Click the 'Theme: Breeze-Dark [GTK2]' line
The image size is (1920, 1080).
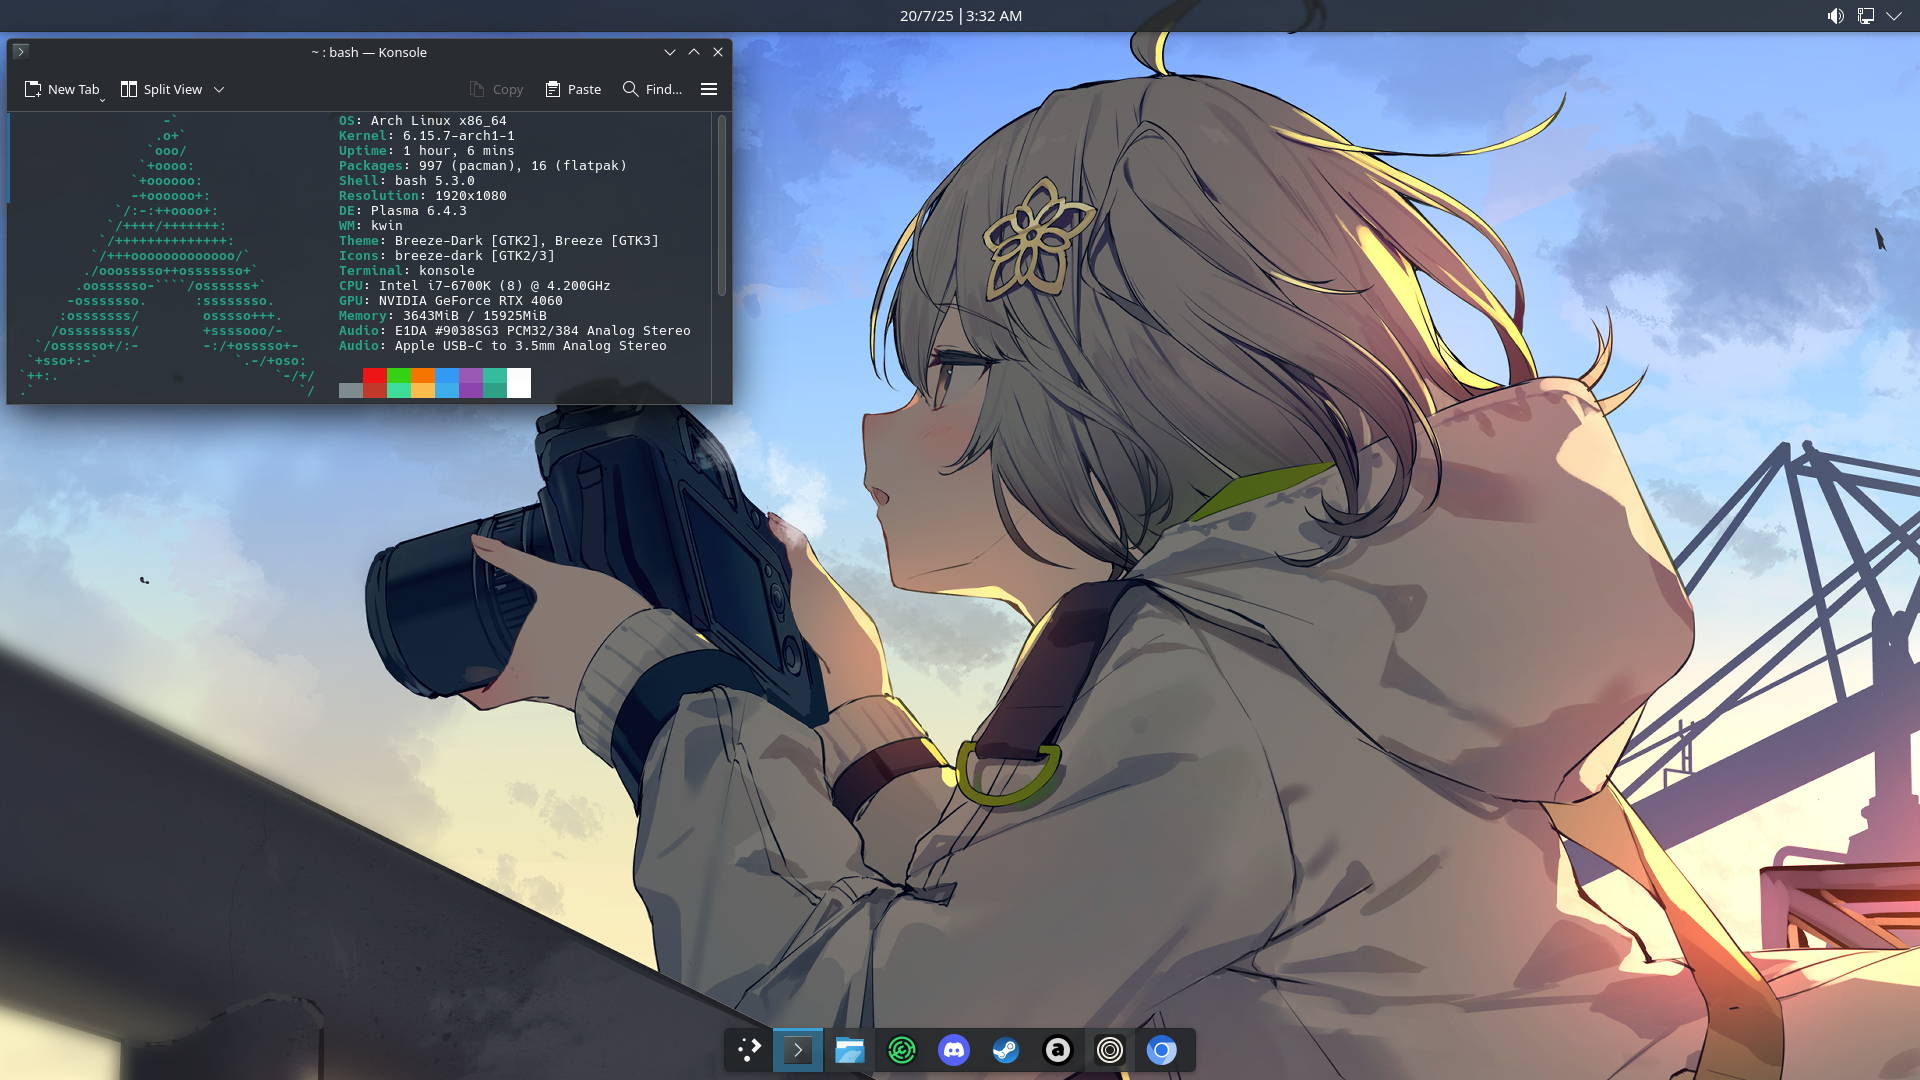coord(499,240)
